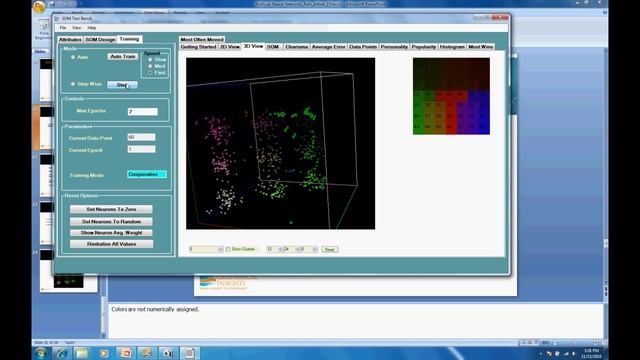Open the SOM Test Bench taskbar icon

coord(189,353)
